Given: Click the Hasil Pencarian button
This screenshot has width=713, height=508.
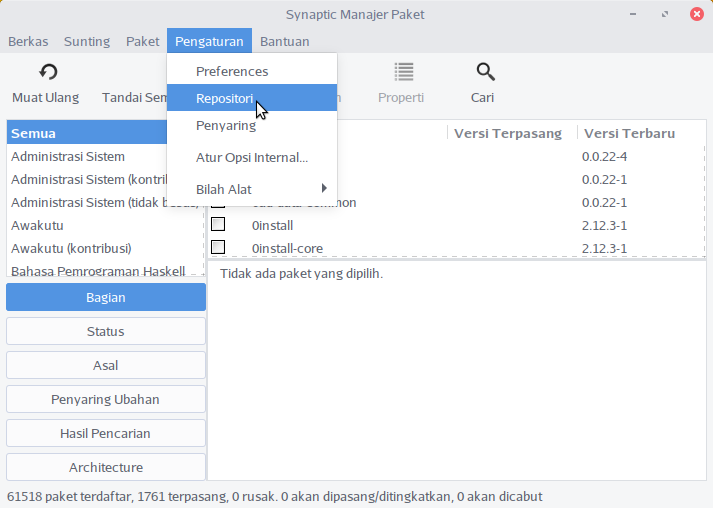Looking at the screenshot, I should (x=106, y=433).
